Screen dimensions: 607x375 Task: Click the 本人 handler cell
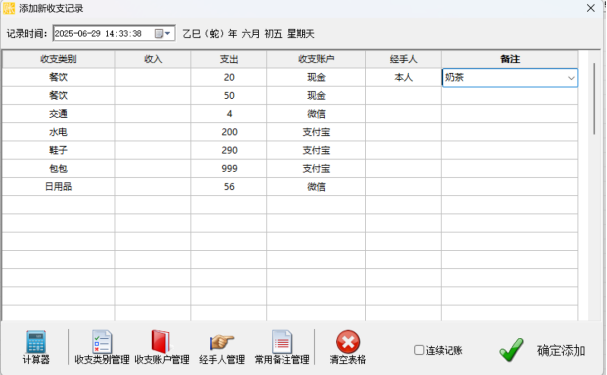pos(403,77)
